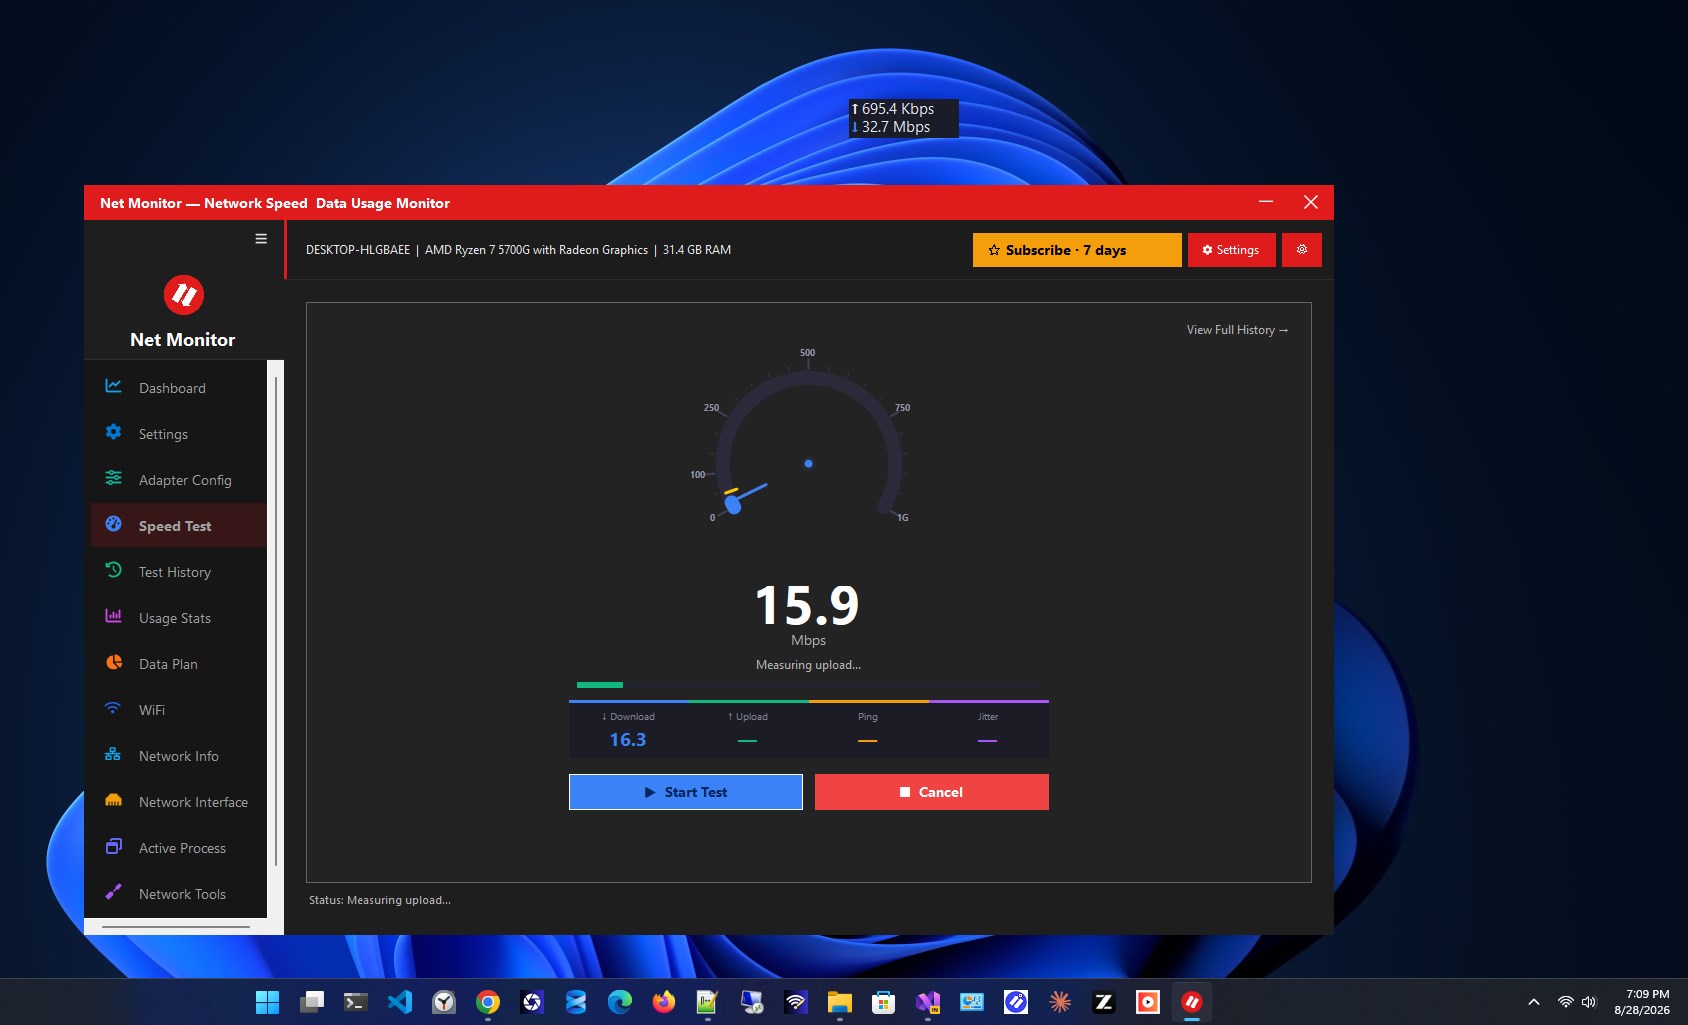Image resolution: width=1688 pixels, height=1025 pixels.
Task: Click the Download result value 16.3
Action: (x=628, y=740)
